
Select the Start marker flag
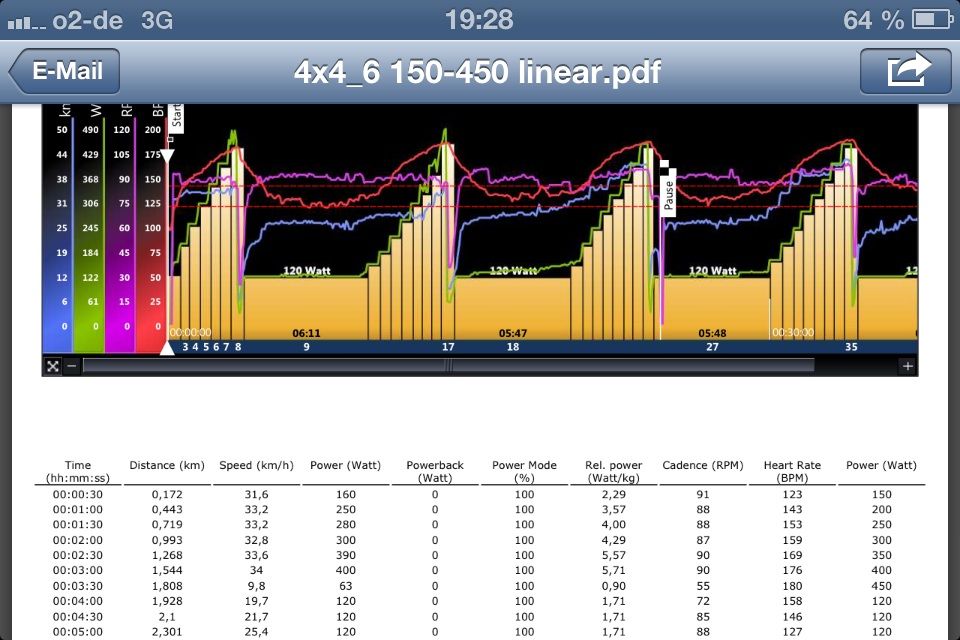pos(176,119)
